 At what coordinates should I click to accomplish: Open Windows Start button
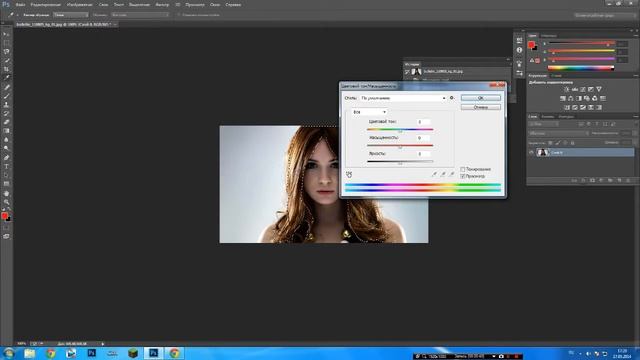9,353
